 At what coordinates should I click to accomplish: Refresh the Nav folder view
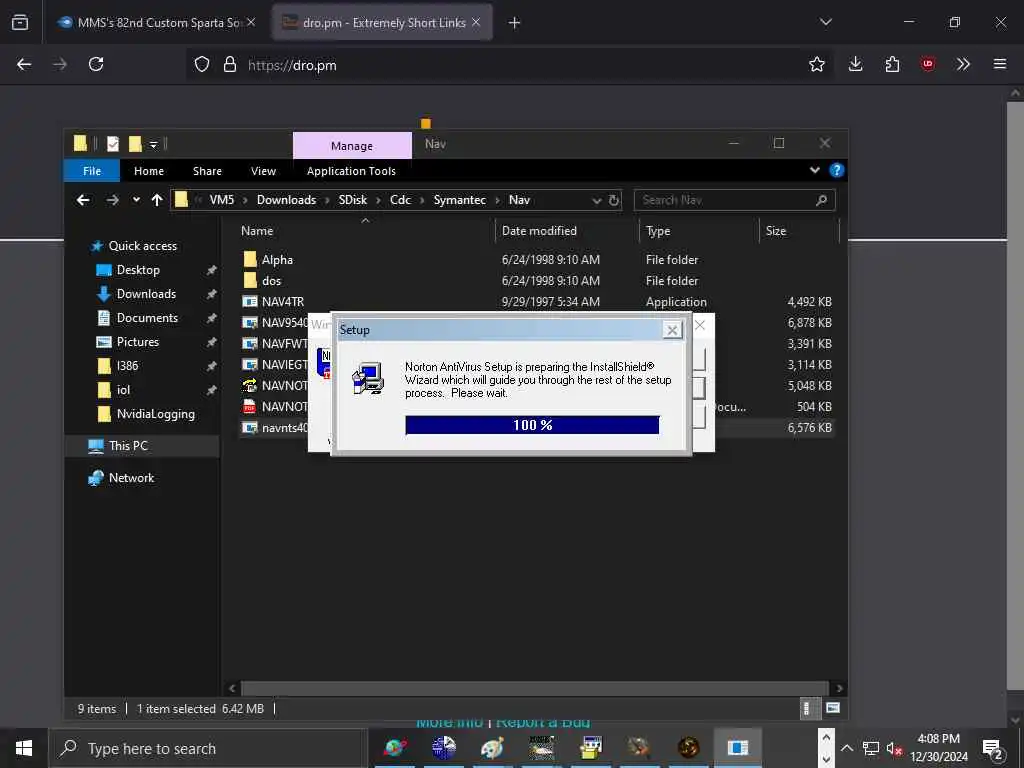613,200
